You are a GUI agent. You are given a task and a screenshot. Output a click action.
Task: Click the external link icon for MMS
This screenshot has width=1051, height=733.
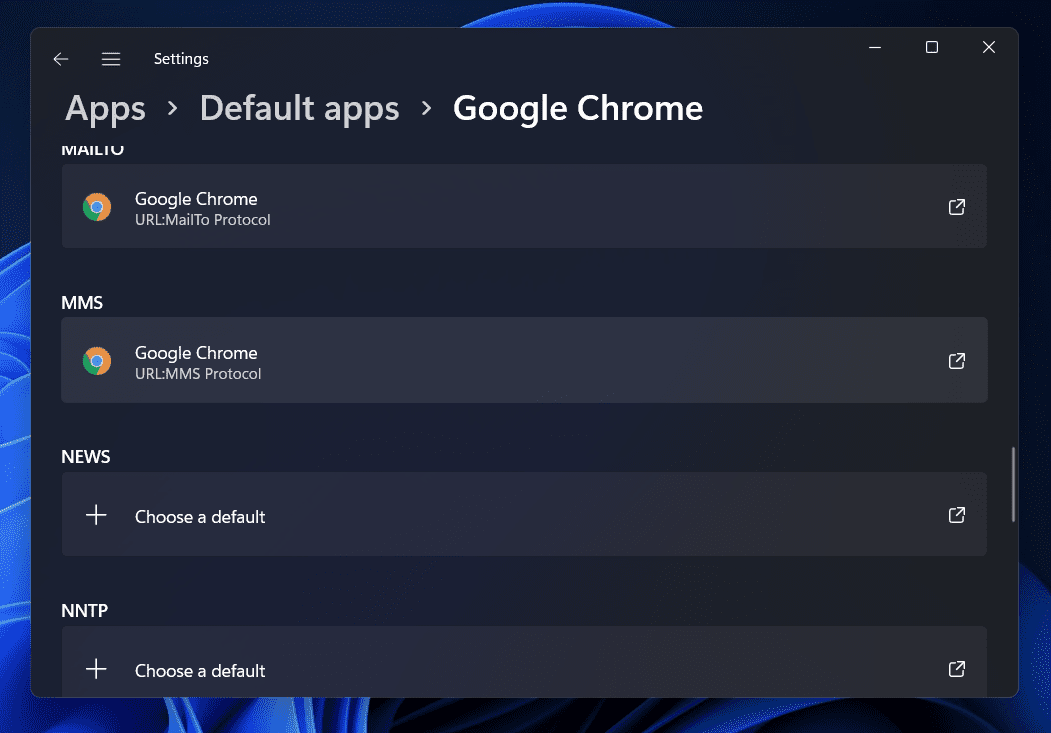[956, 361]
